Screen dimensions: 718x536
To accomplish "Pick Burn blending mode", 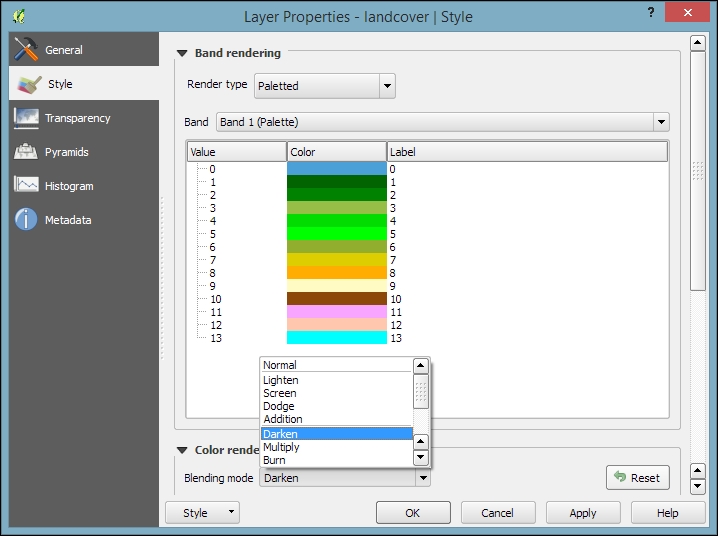I will [x=337, y=460].
